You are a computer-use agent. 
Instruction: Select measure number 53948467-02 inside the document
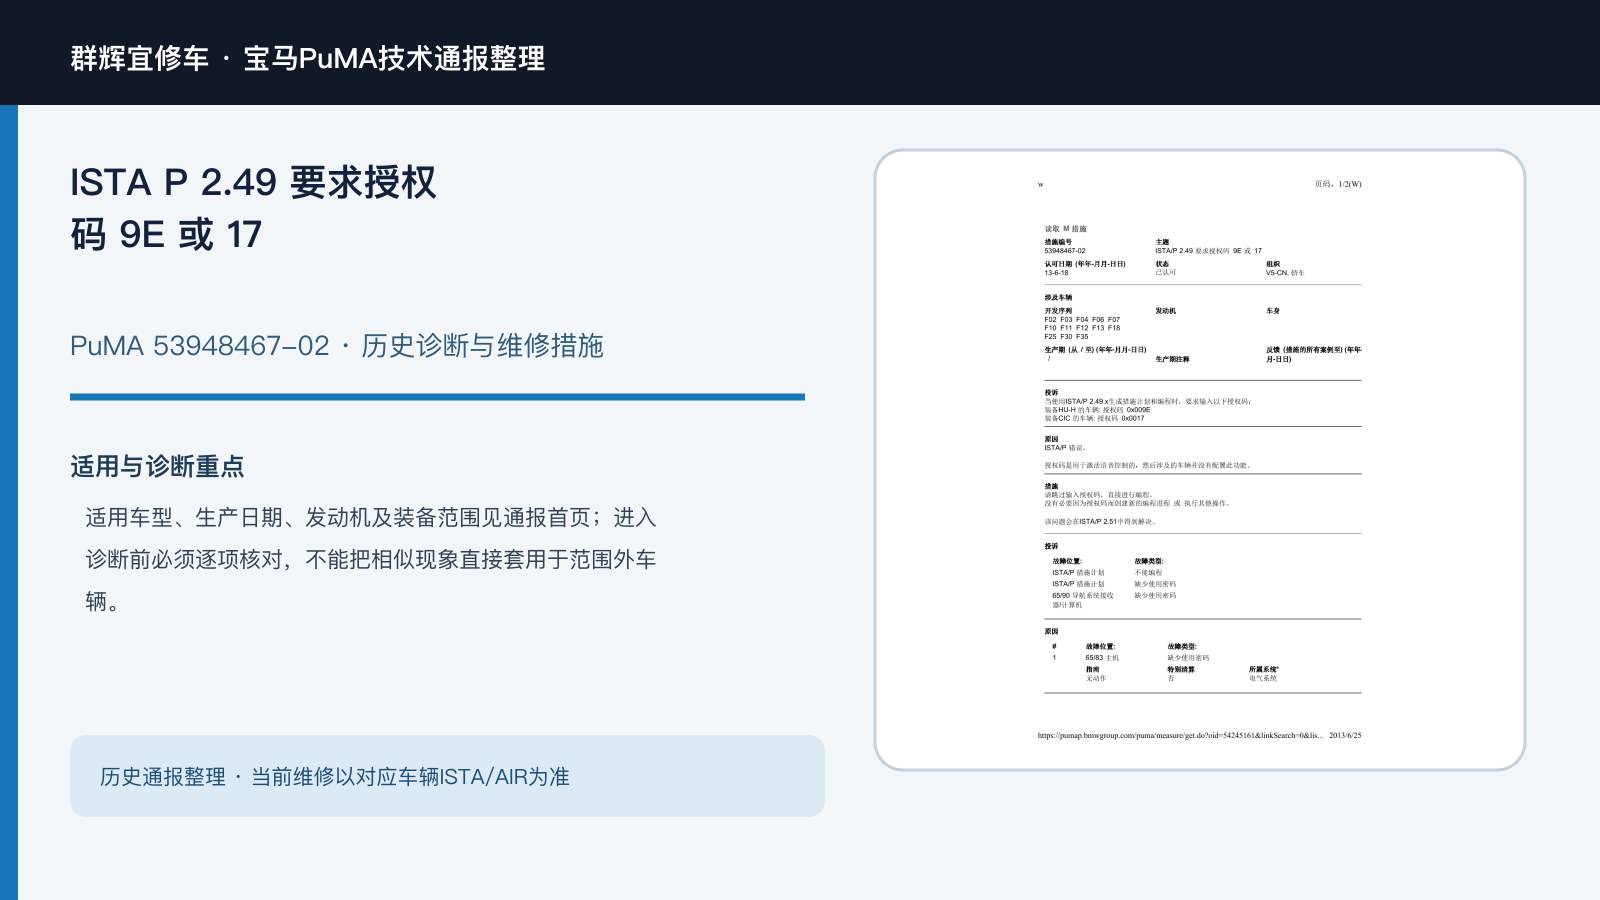tap(1065, 251)
